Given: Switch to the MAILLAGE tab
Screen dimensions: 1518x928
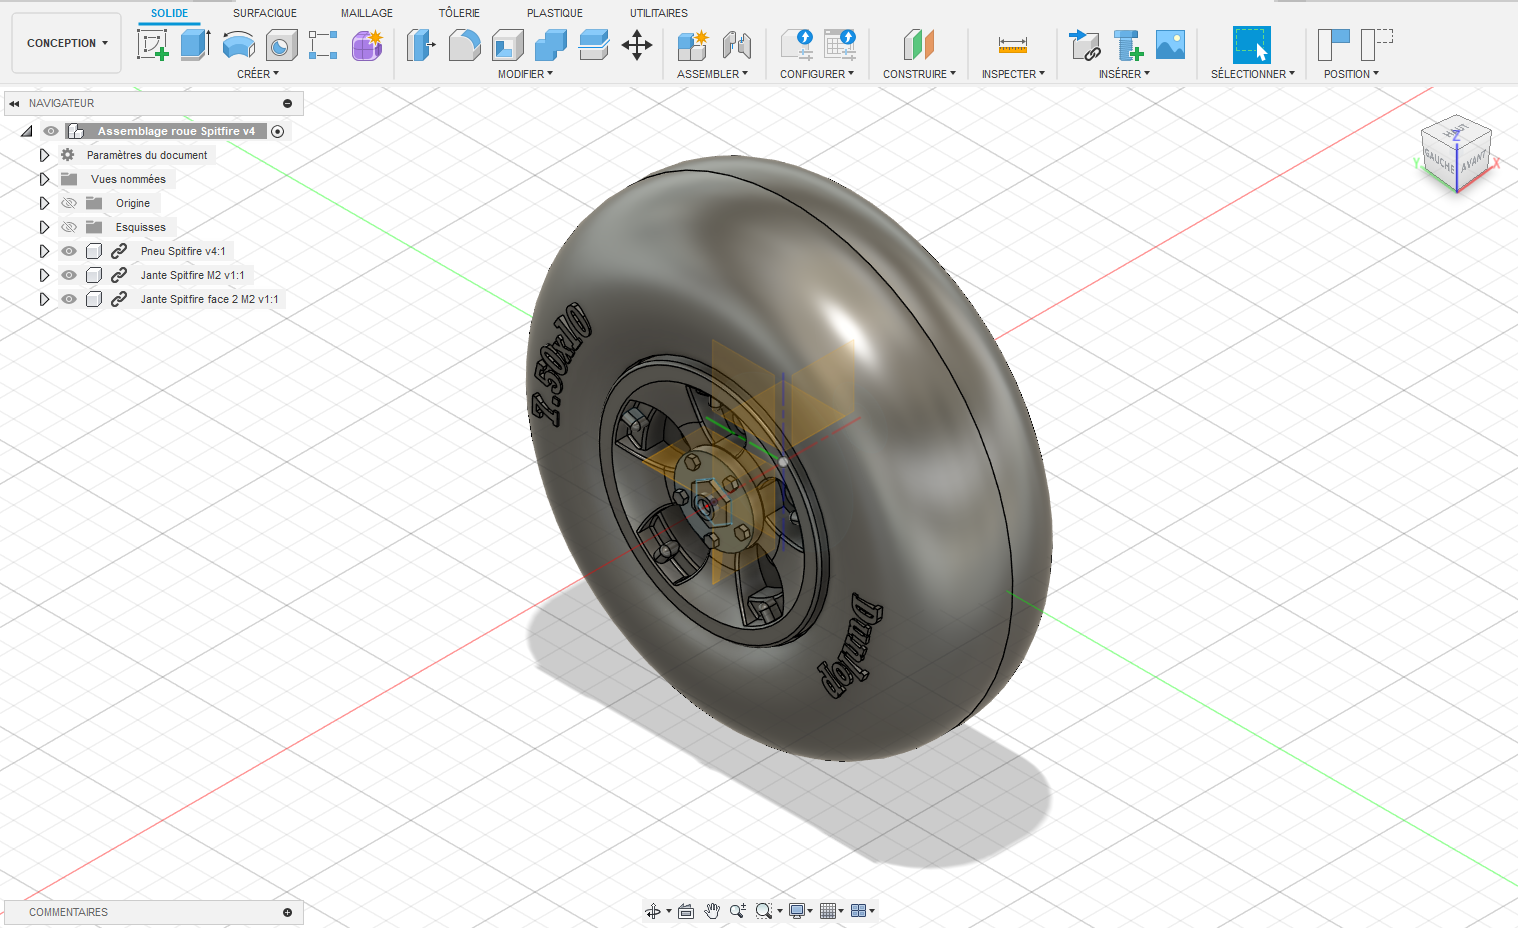Looking at the screenshot, I should tap(367, 13).
